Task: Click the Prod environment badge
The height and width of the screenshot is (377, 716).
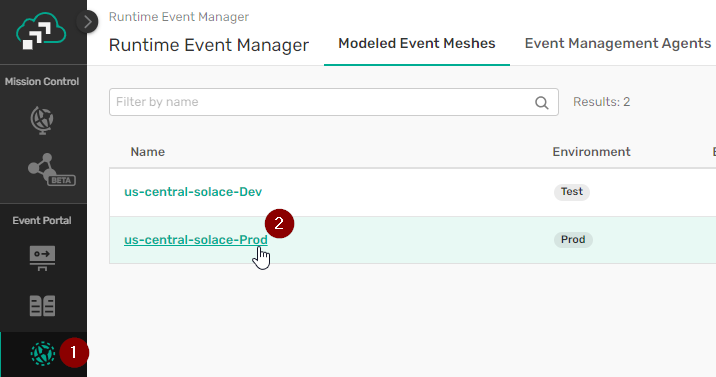Action: 573,240
